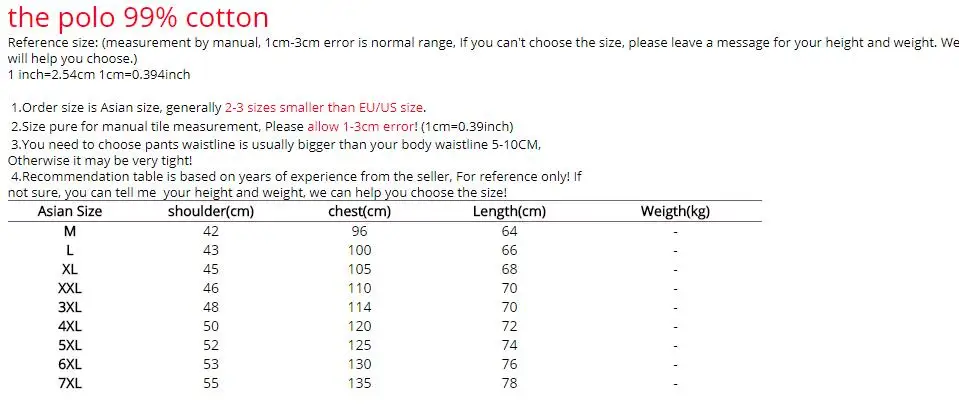
Task: Select the "shoulder(cm)" column header
Action: [210, 211]
